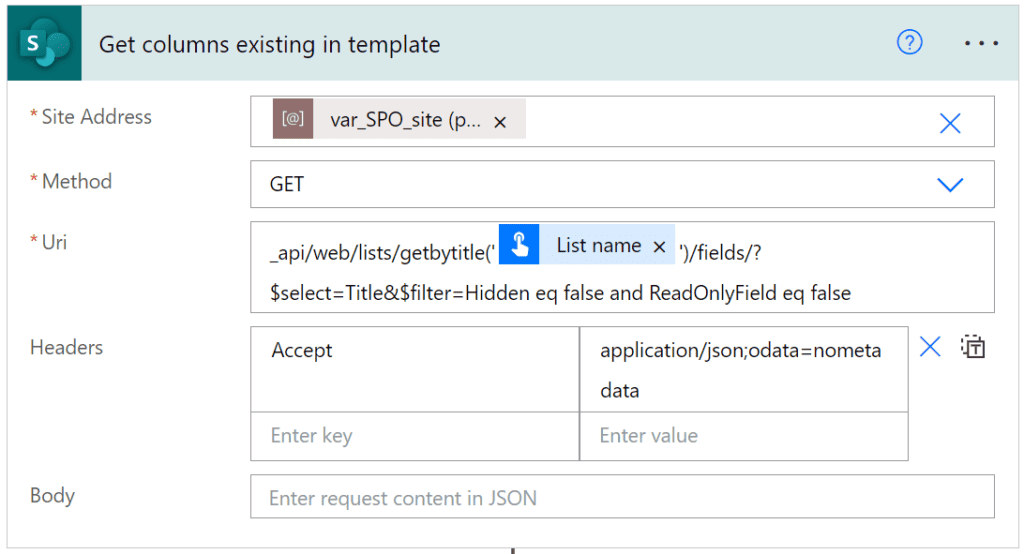Click the Body request content field
1024x554 pixels.
(x=621, y=497)
